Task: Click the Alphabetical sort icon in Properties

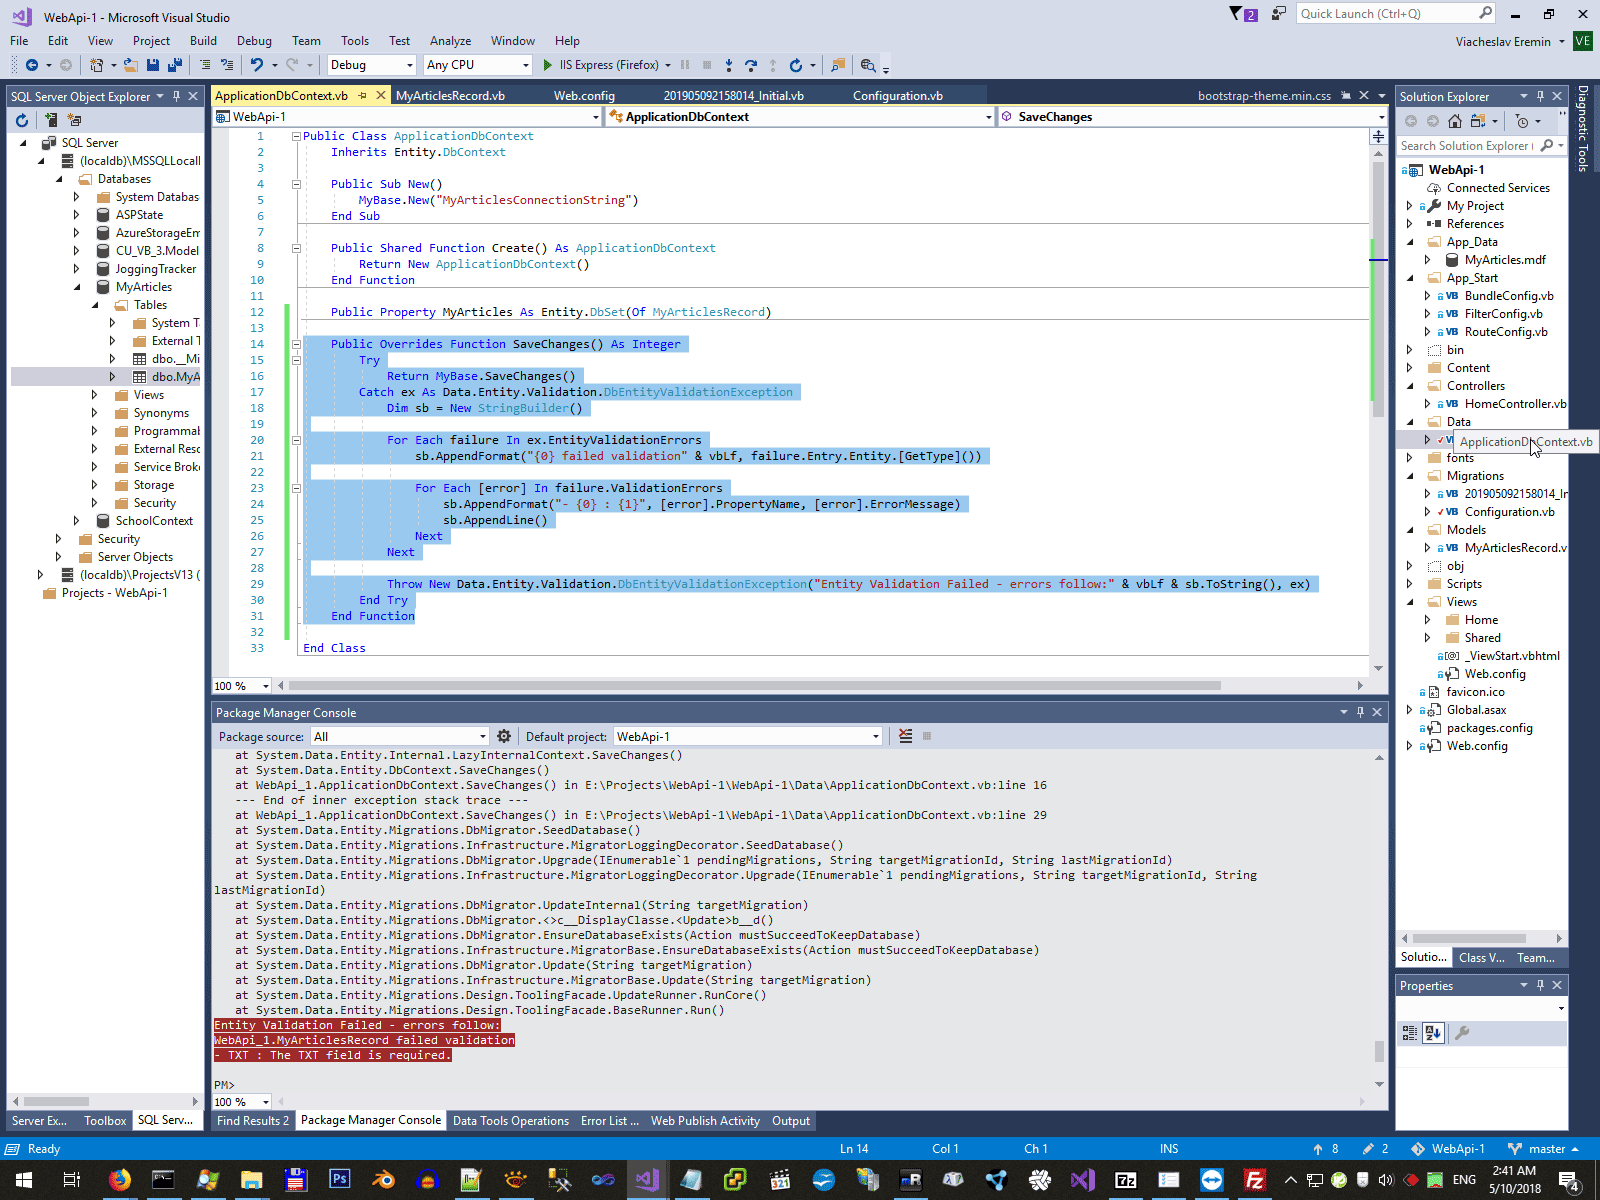Action: coord(1433,1033)
